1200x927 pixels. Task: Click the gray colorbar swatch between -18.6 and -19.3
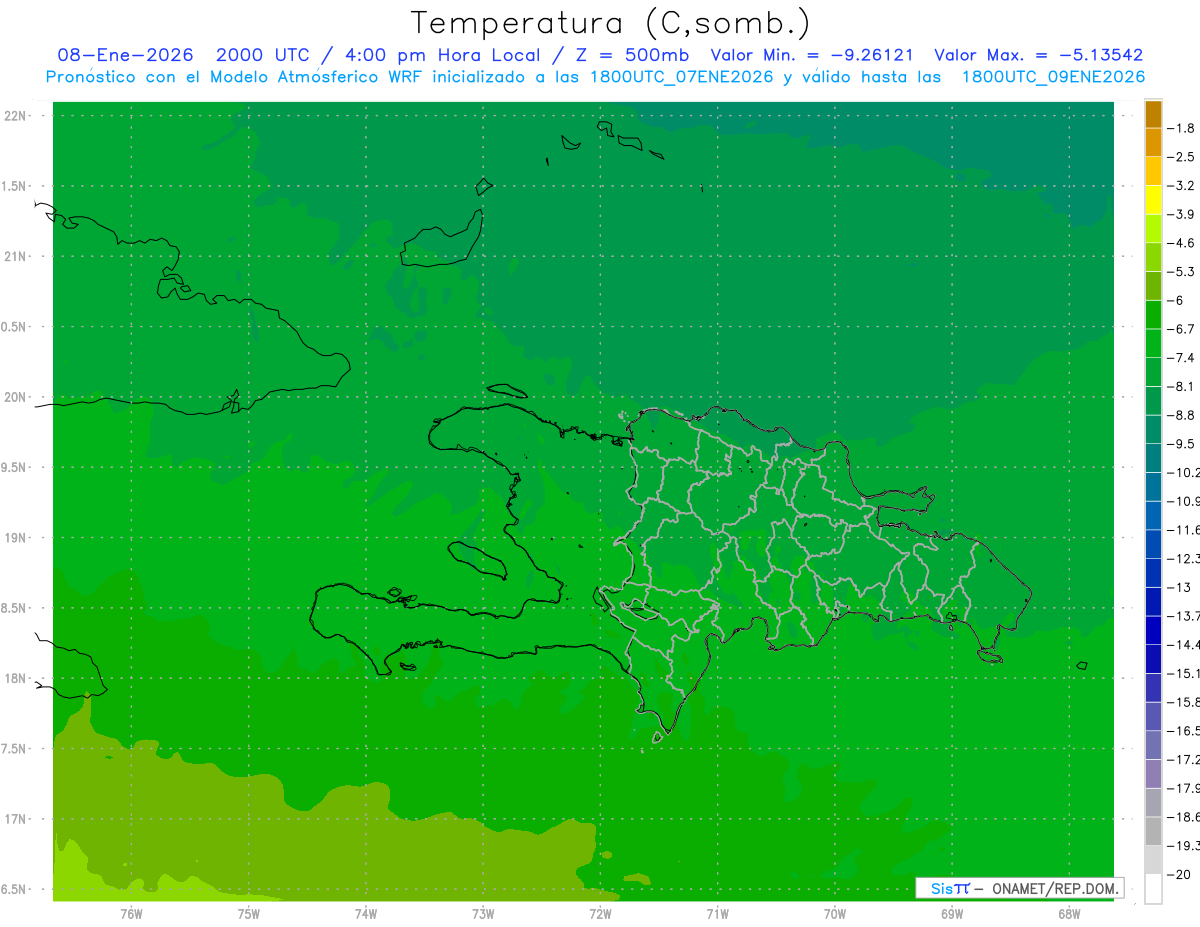coord(1153,831)
